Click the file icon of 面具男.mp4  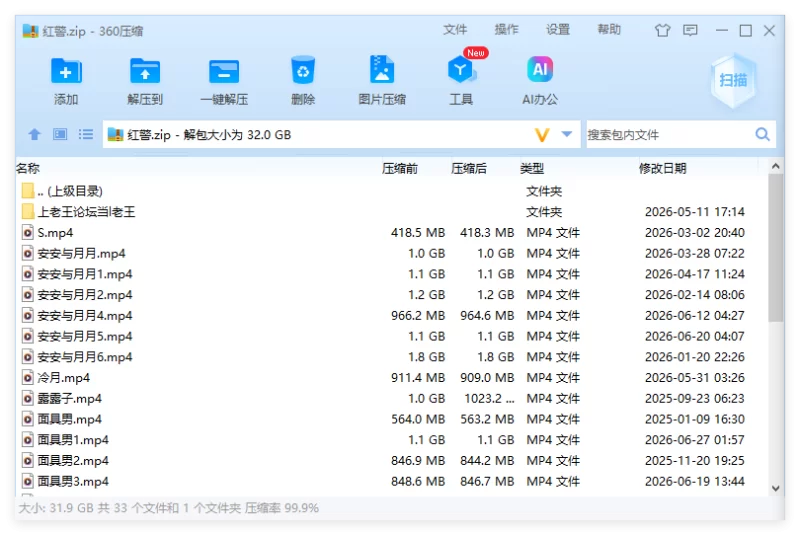coord(28,419)
